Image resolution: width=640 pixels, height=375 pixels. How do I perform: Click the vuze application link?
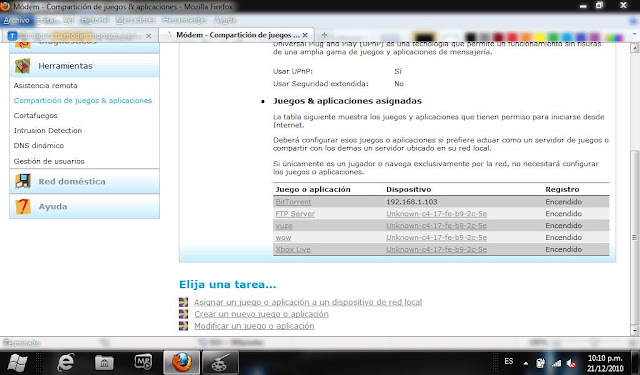tap(284, 225)
